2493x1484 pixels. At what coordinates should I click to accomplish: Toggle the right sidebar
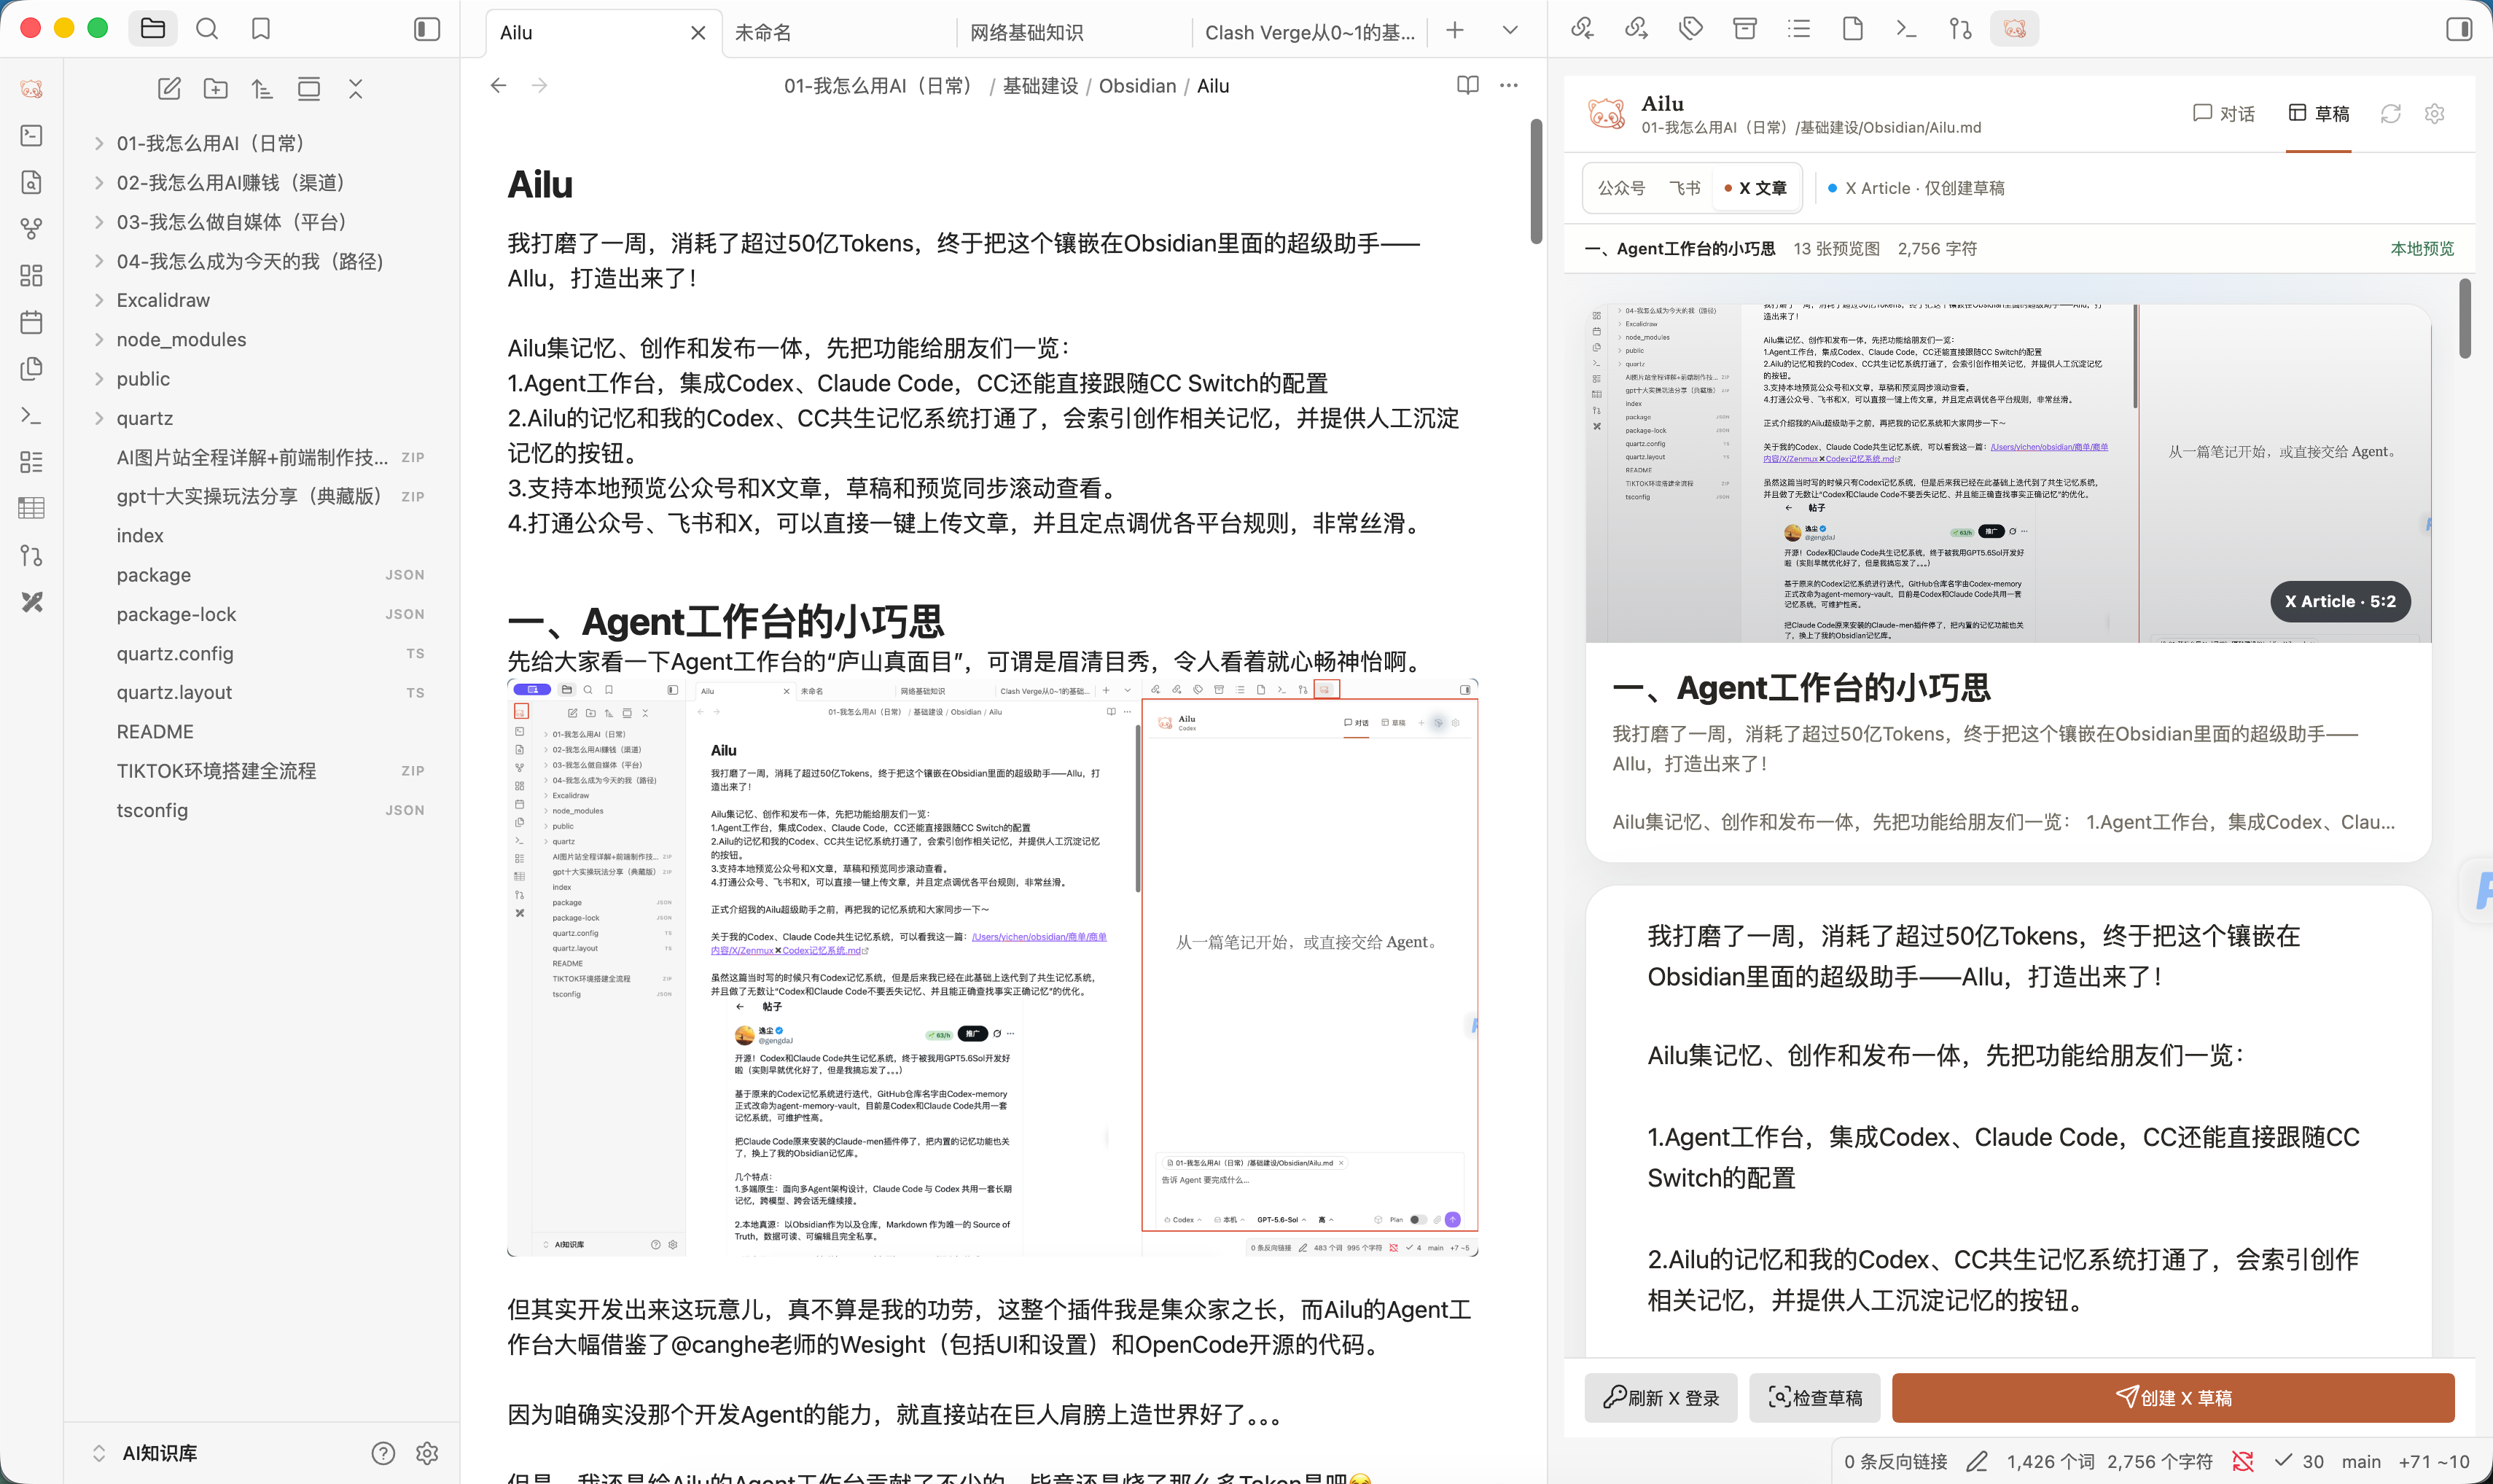click(x=2459, y=29)
